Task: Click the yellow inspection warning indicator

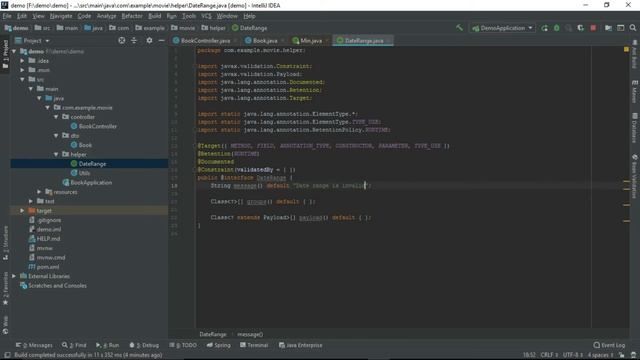Action: pyautogui.click(x=626, y=49)
